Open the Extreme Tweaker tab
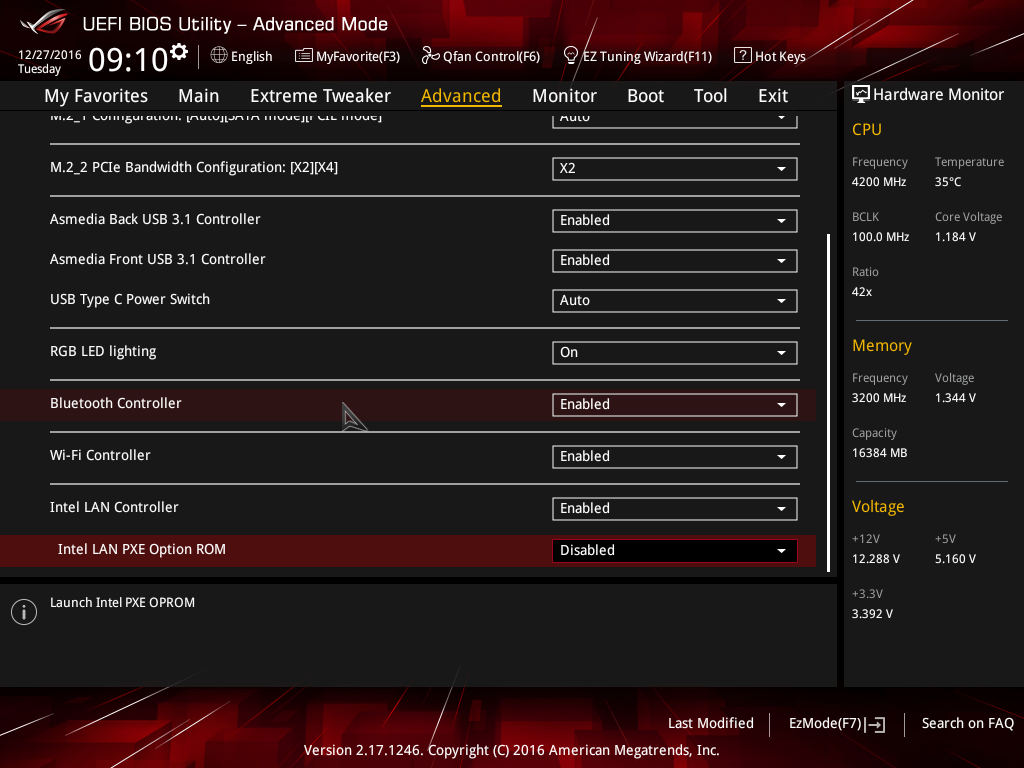The height and width of the screenshot is (768, 1024). pyautogui.click(x=320, y=96)
